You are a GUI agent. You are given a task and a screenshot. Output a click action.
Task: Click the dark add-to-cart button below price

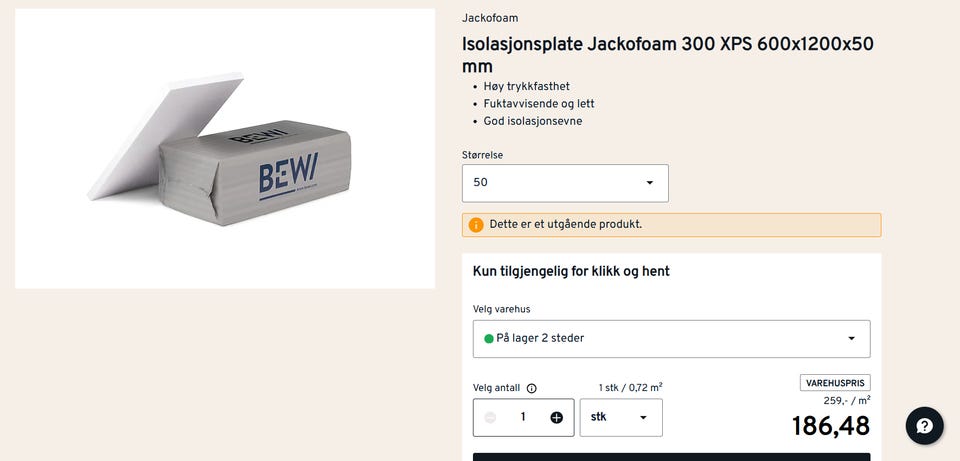click(x=672, y=457)
